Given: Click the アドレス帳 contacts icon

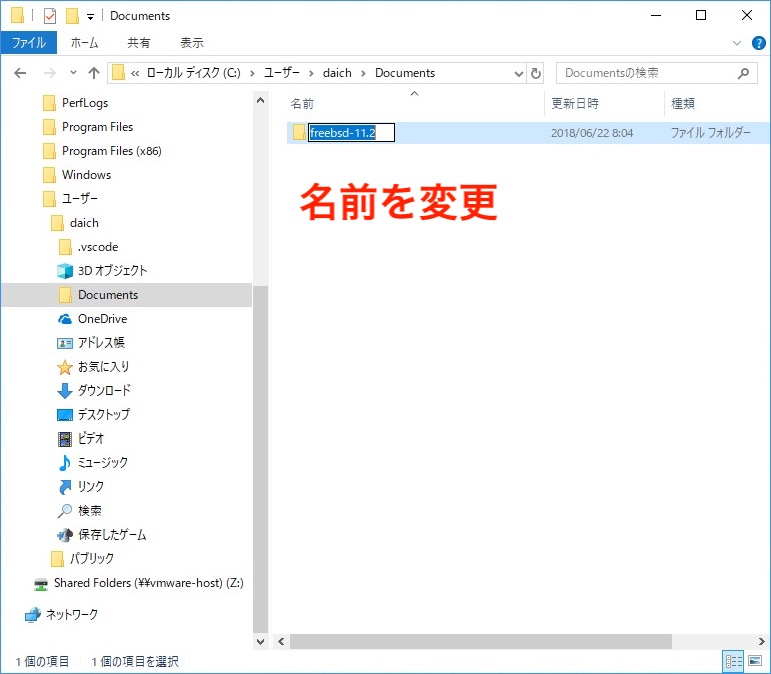Looking at the screenshot, I should pos(64,343).
